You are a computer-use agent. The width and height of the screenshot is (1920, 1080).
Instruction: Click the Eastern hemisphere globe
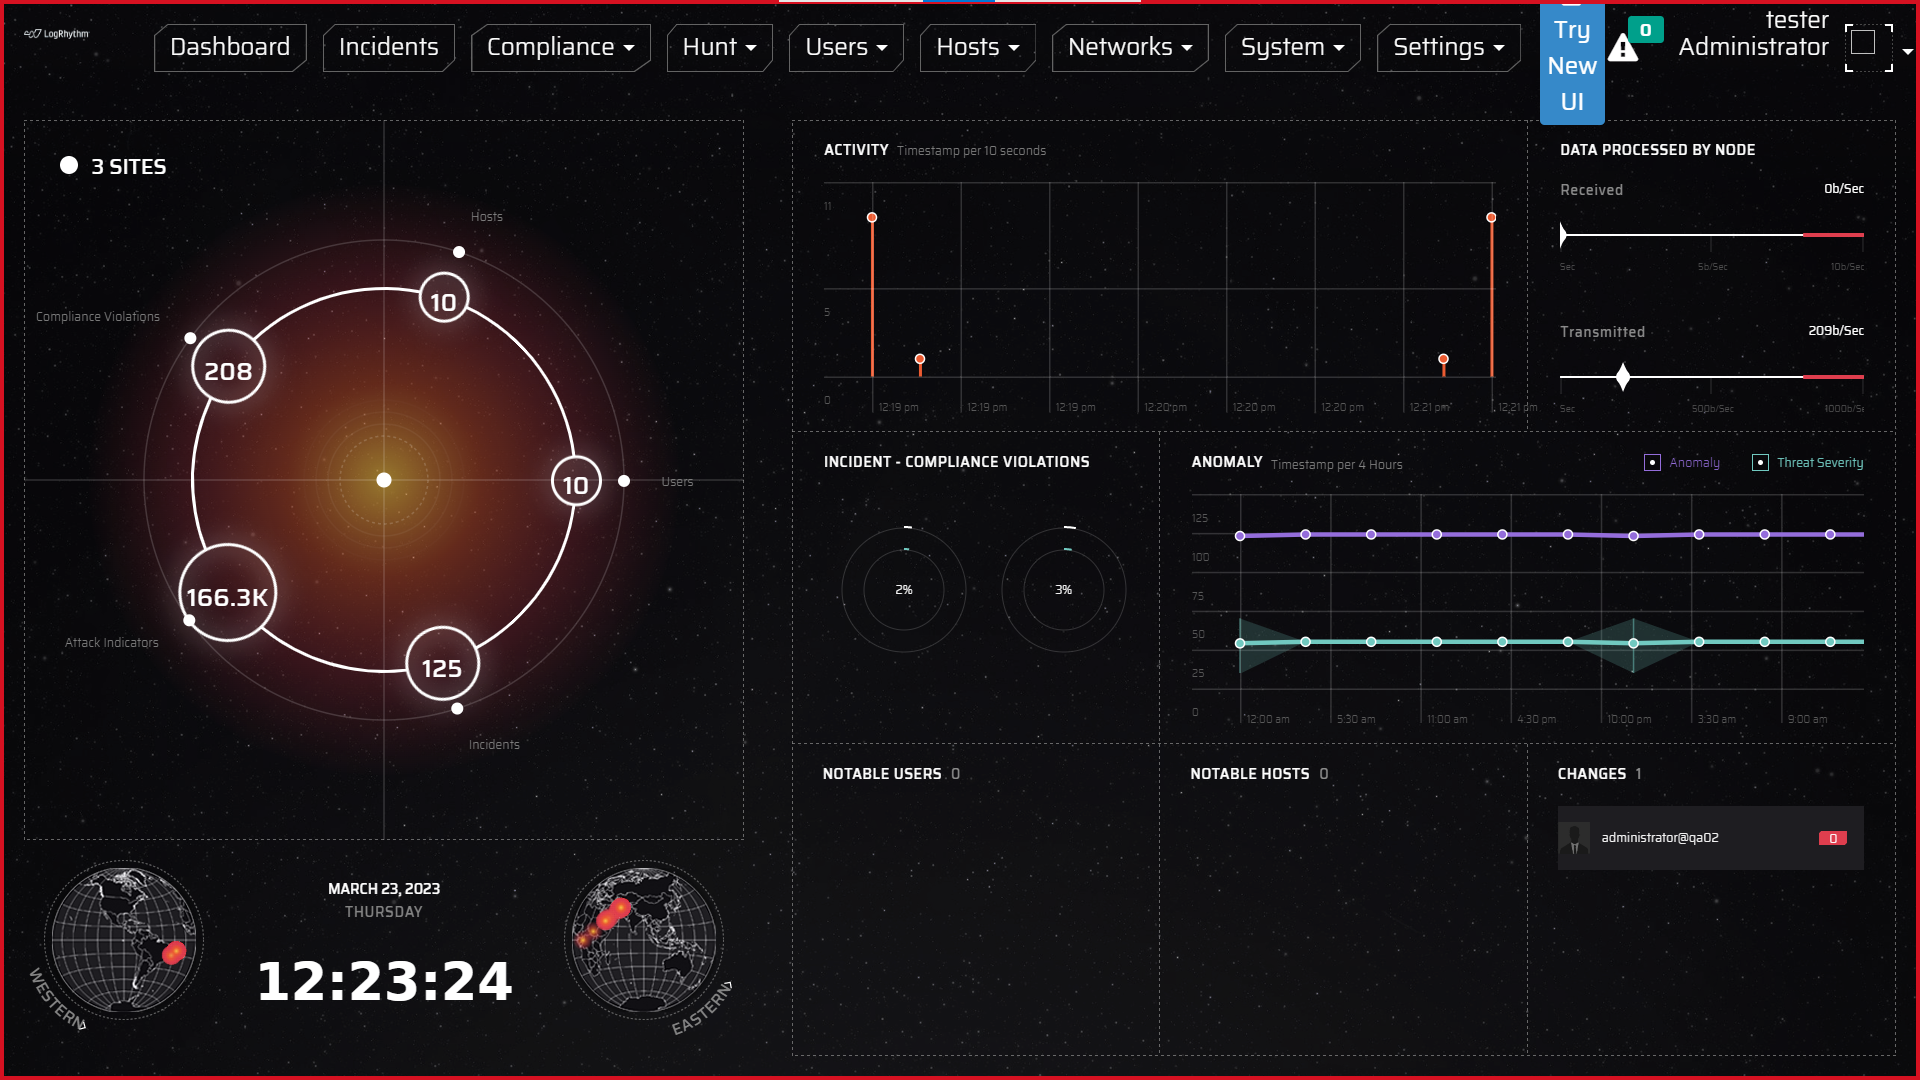[x=645, y=940]
